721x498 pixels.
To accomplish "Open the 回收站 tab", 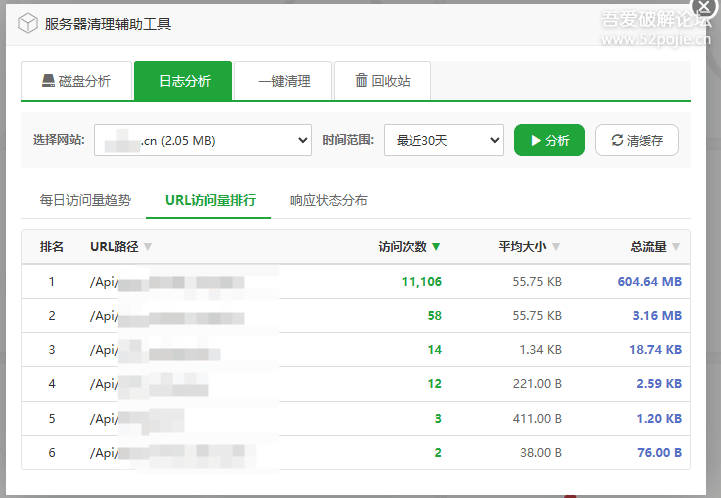I will (x=382, y=81).
